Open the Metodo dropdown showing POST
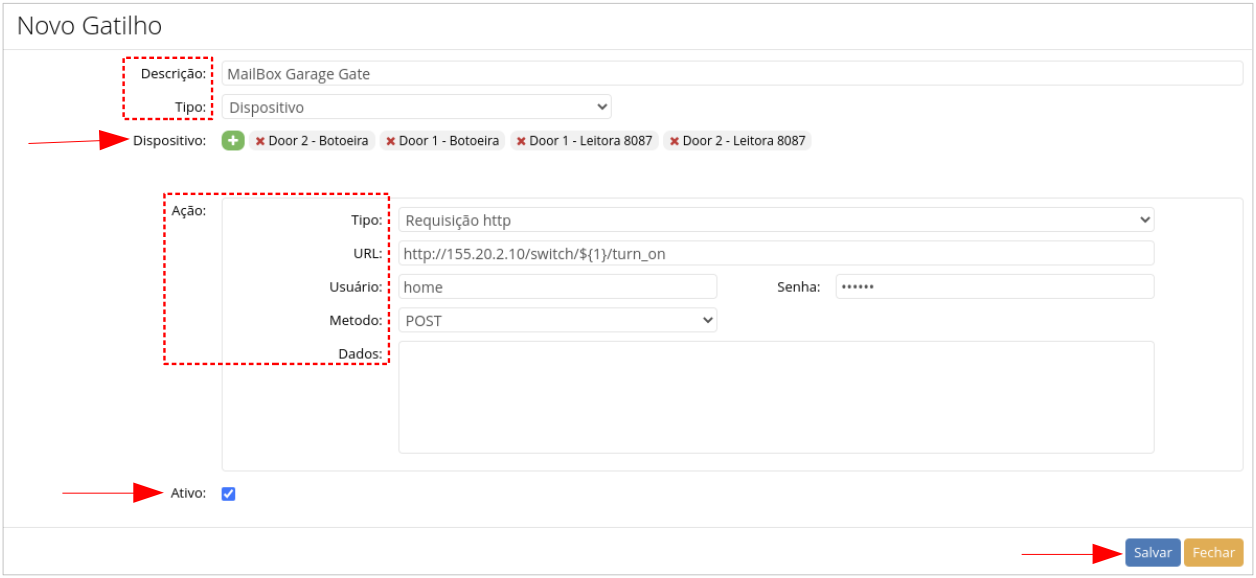Viewport: 1256px width, 578px height. [x=557, y=320]
